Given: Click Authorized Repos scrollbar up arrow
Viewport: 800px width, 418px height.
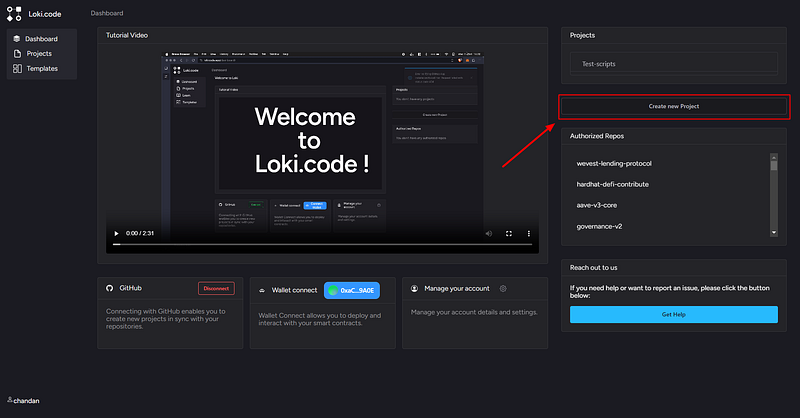Looking at the screenshot, I should pos(774,157).
